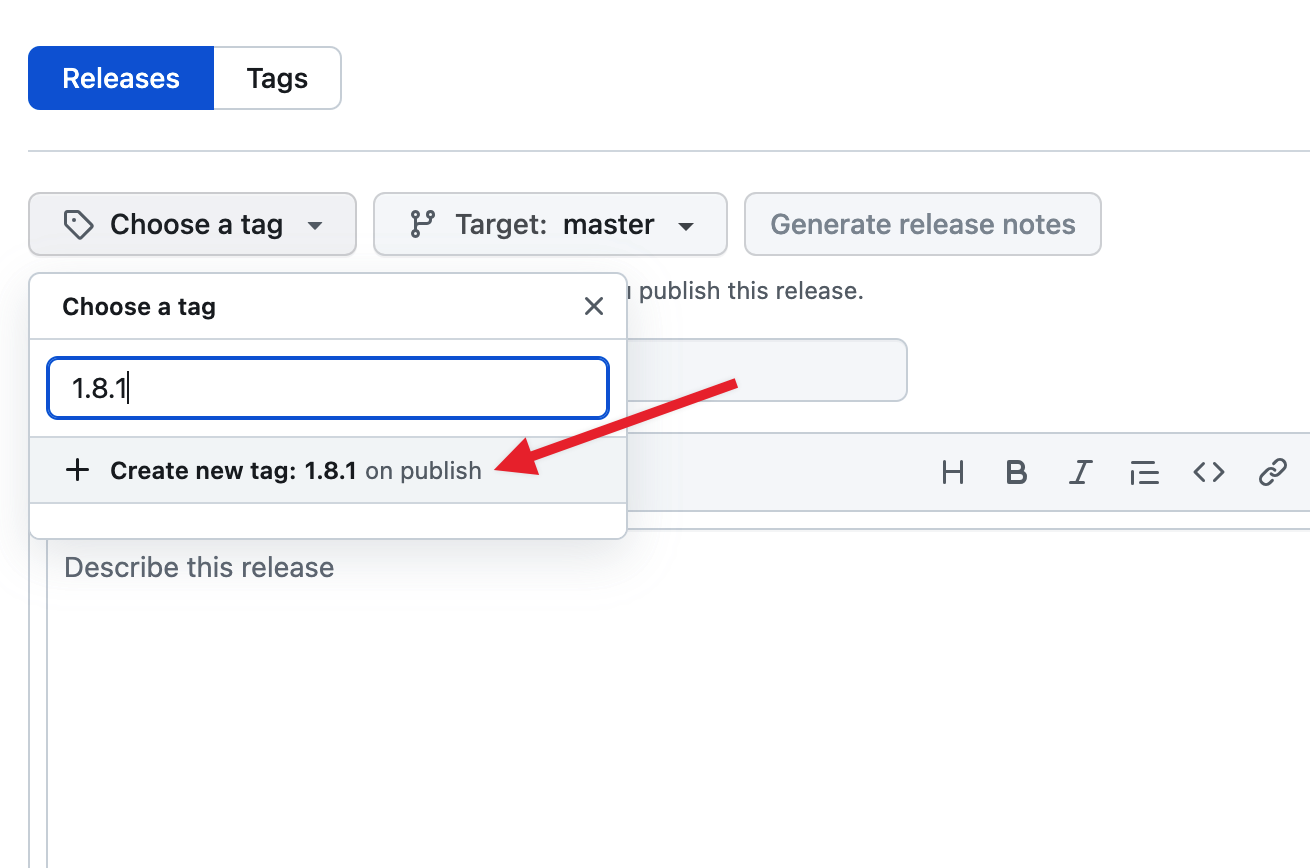Screen dimensions: 1310x868
Task: Click the plus icon beside Create new tag
Action: (x=77, y=470)
